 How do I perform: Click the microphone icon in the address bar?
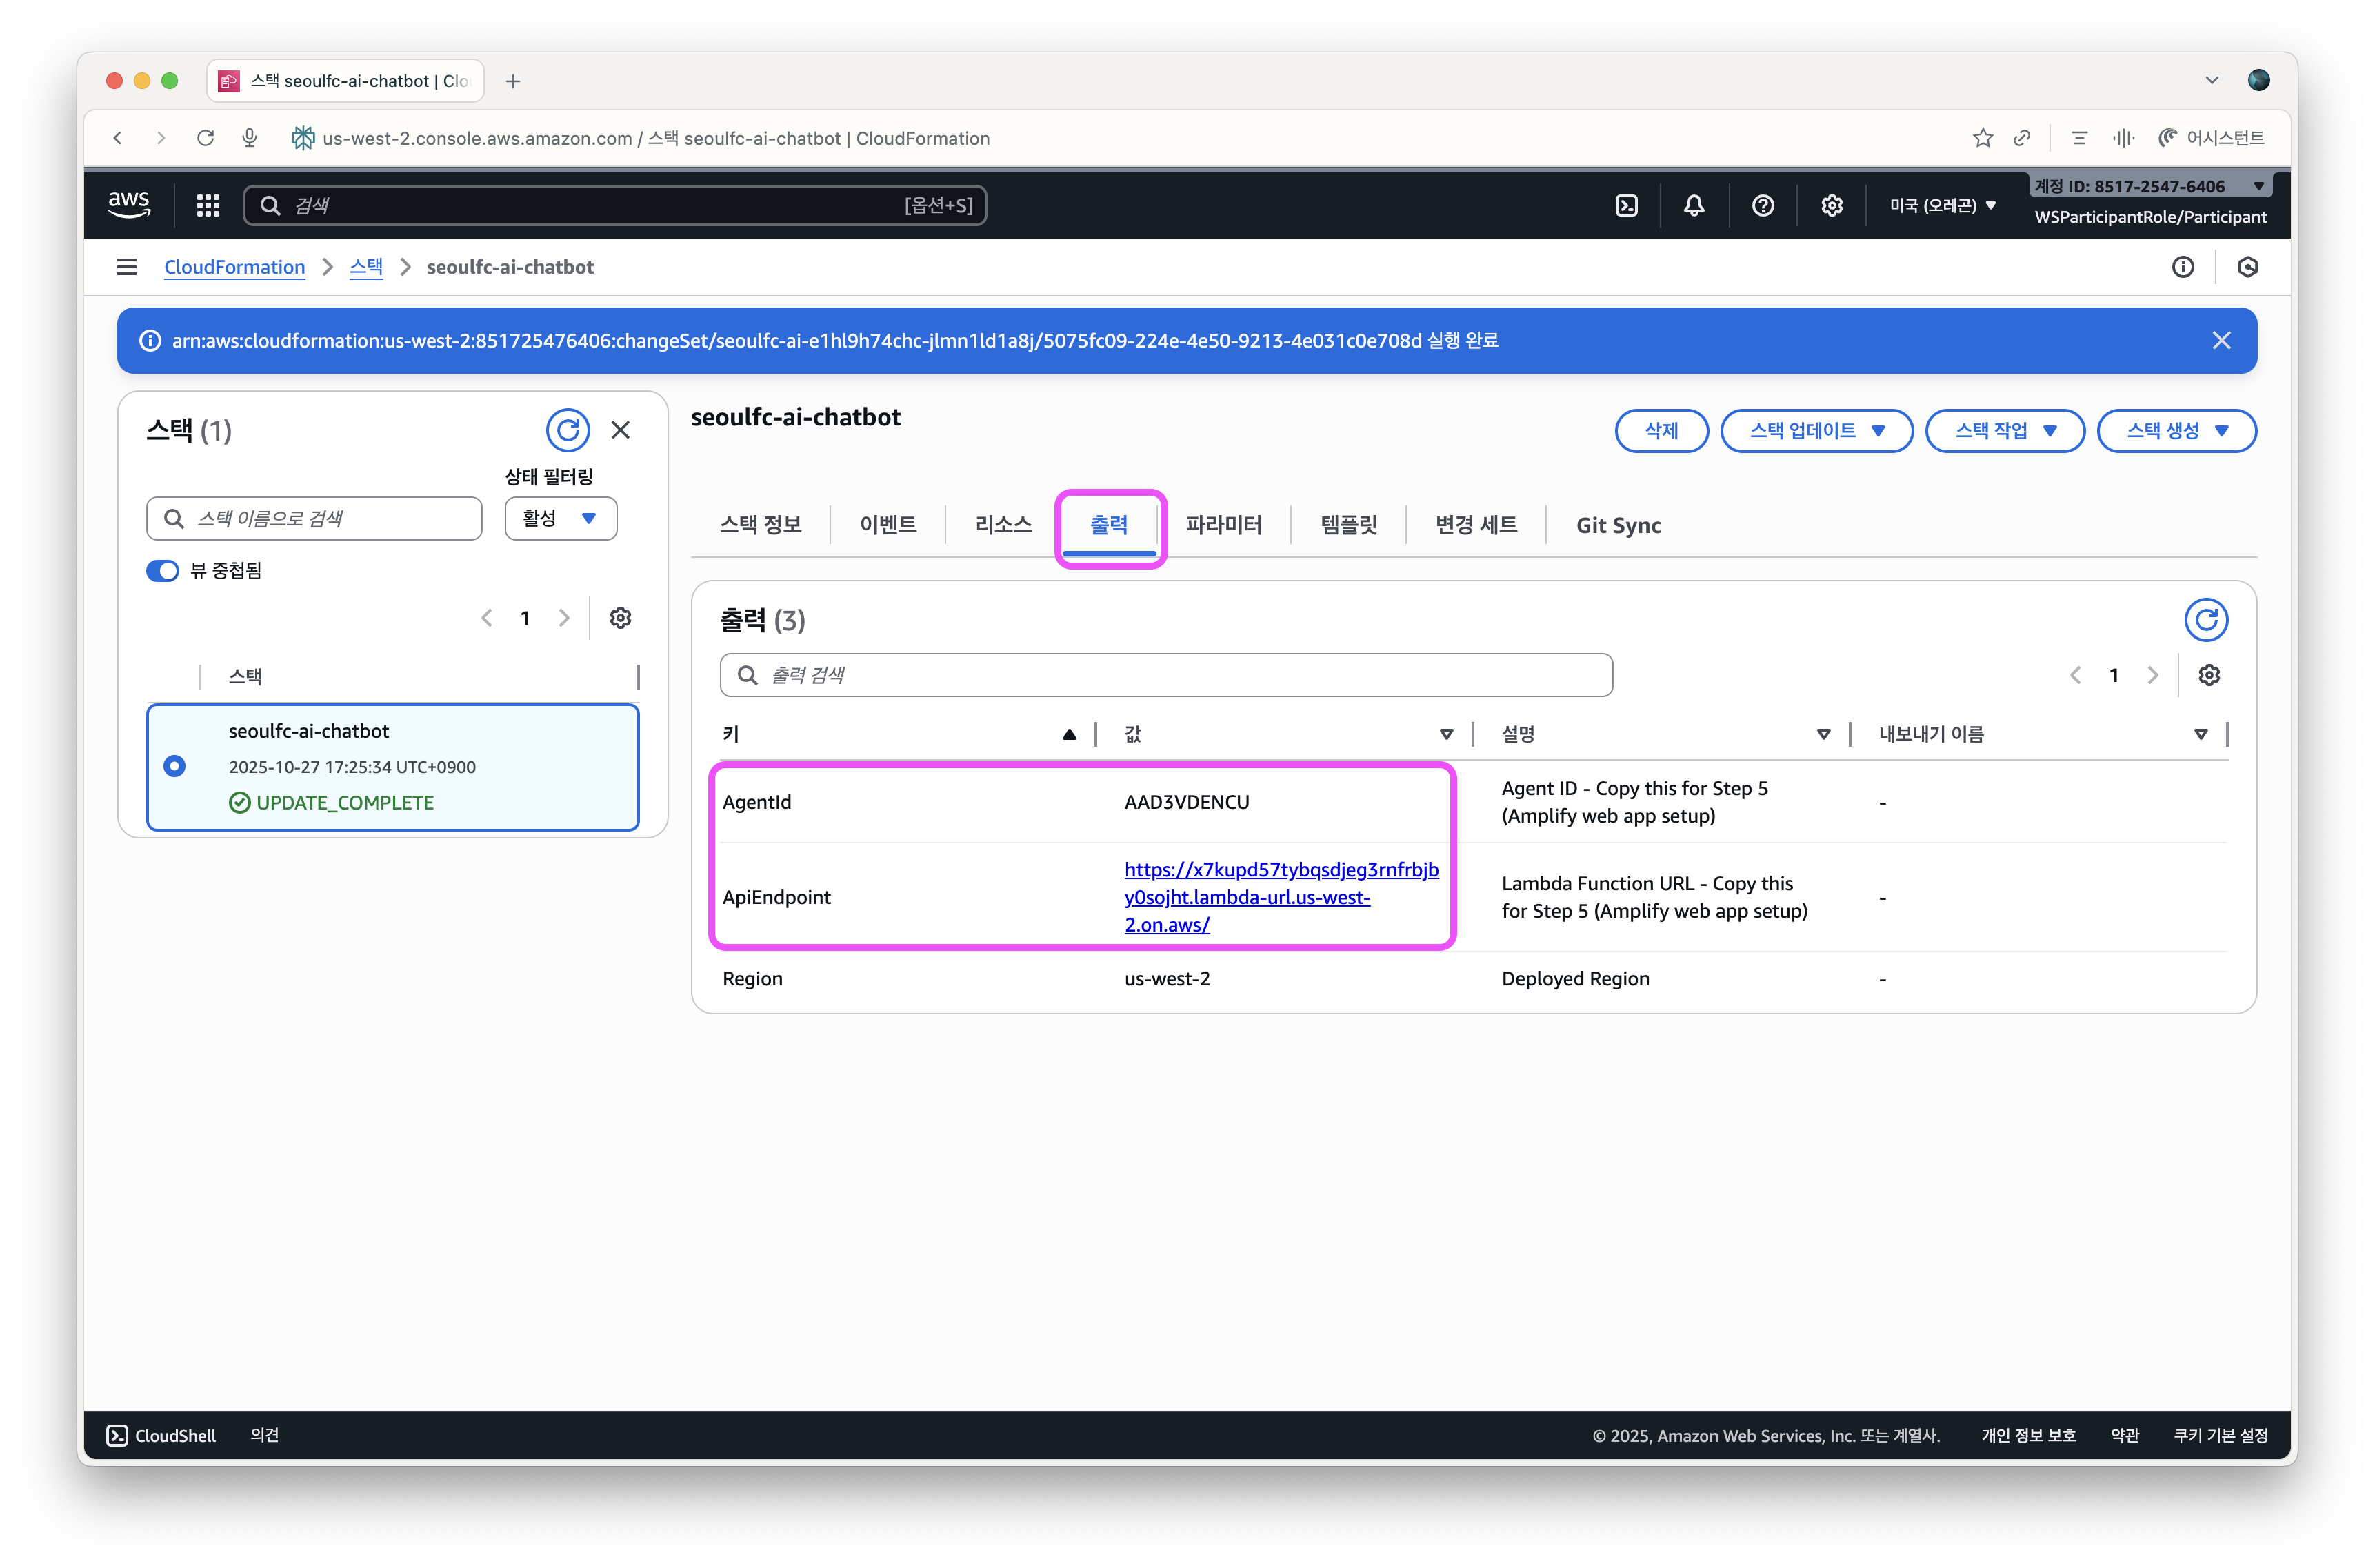click(250, 138)
